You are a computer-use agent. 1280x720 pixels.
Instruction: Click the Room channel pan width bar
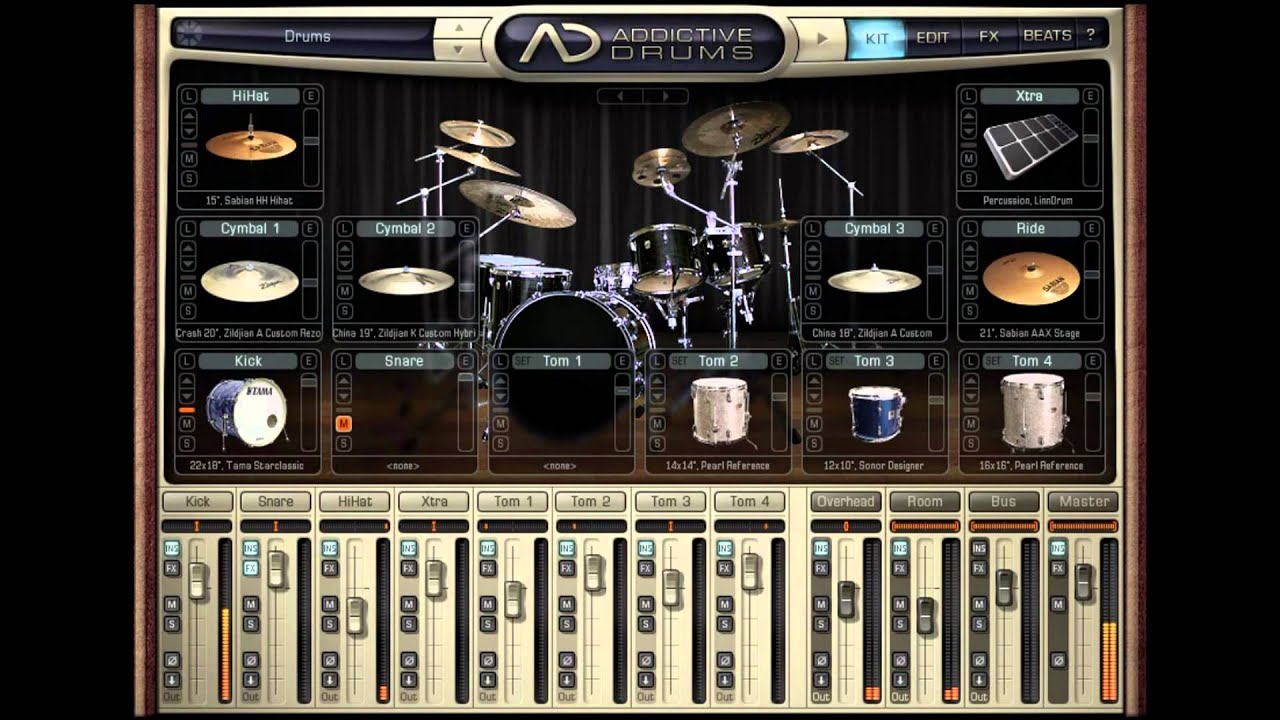click(925, 526)
